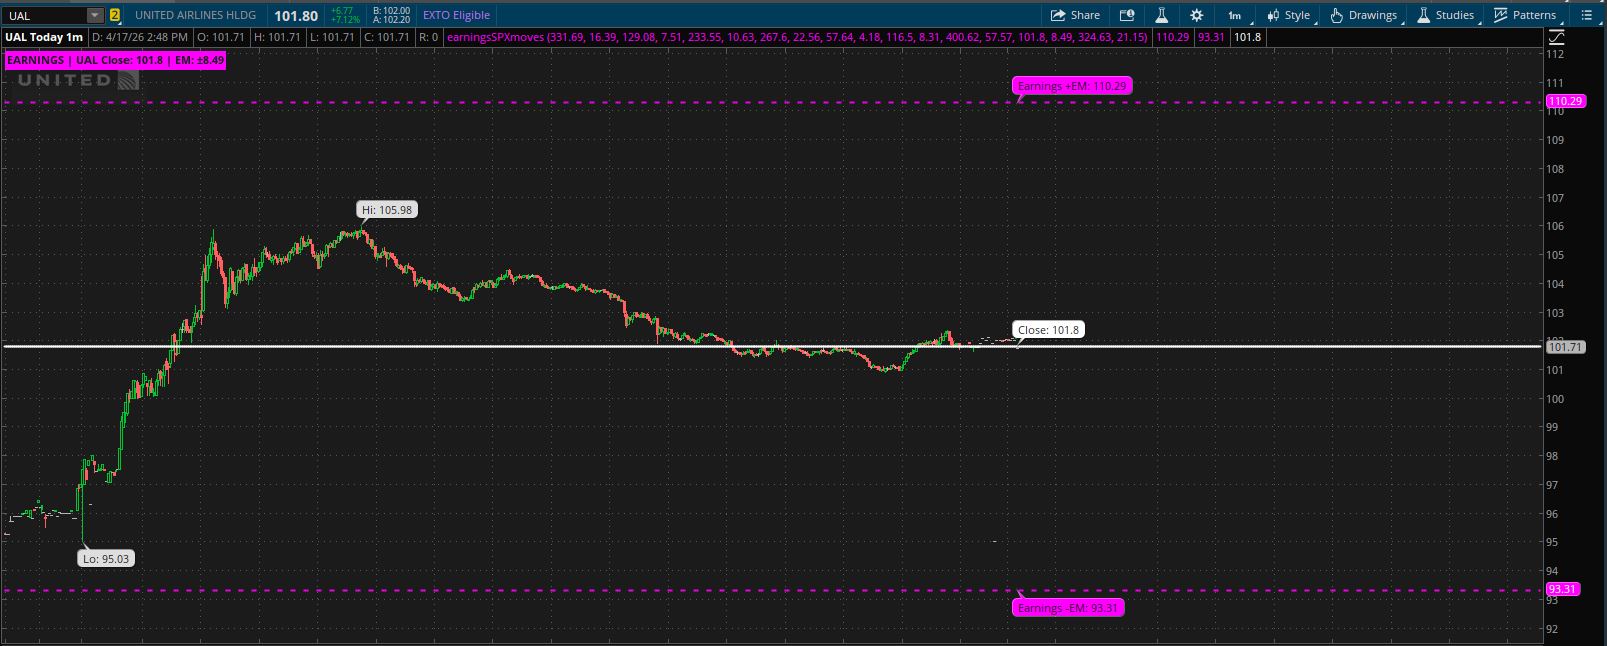Click the O: 101.71 open value

[220, 37]
